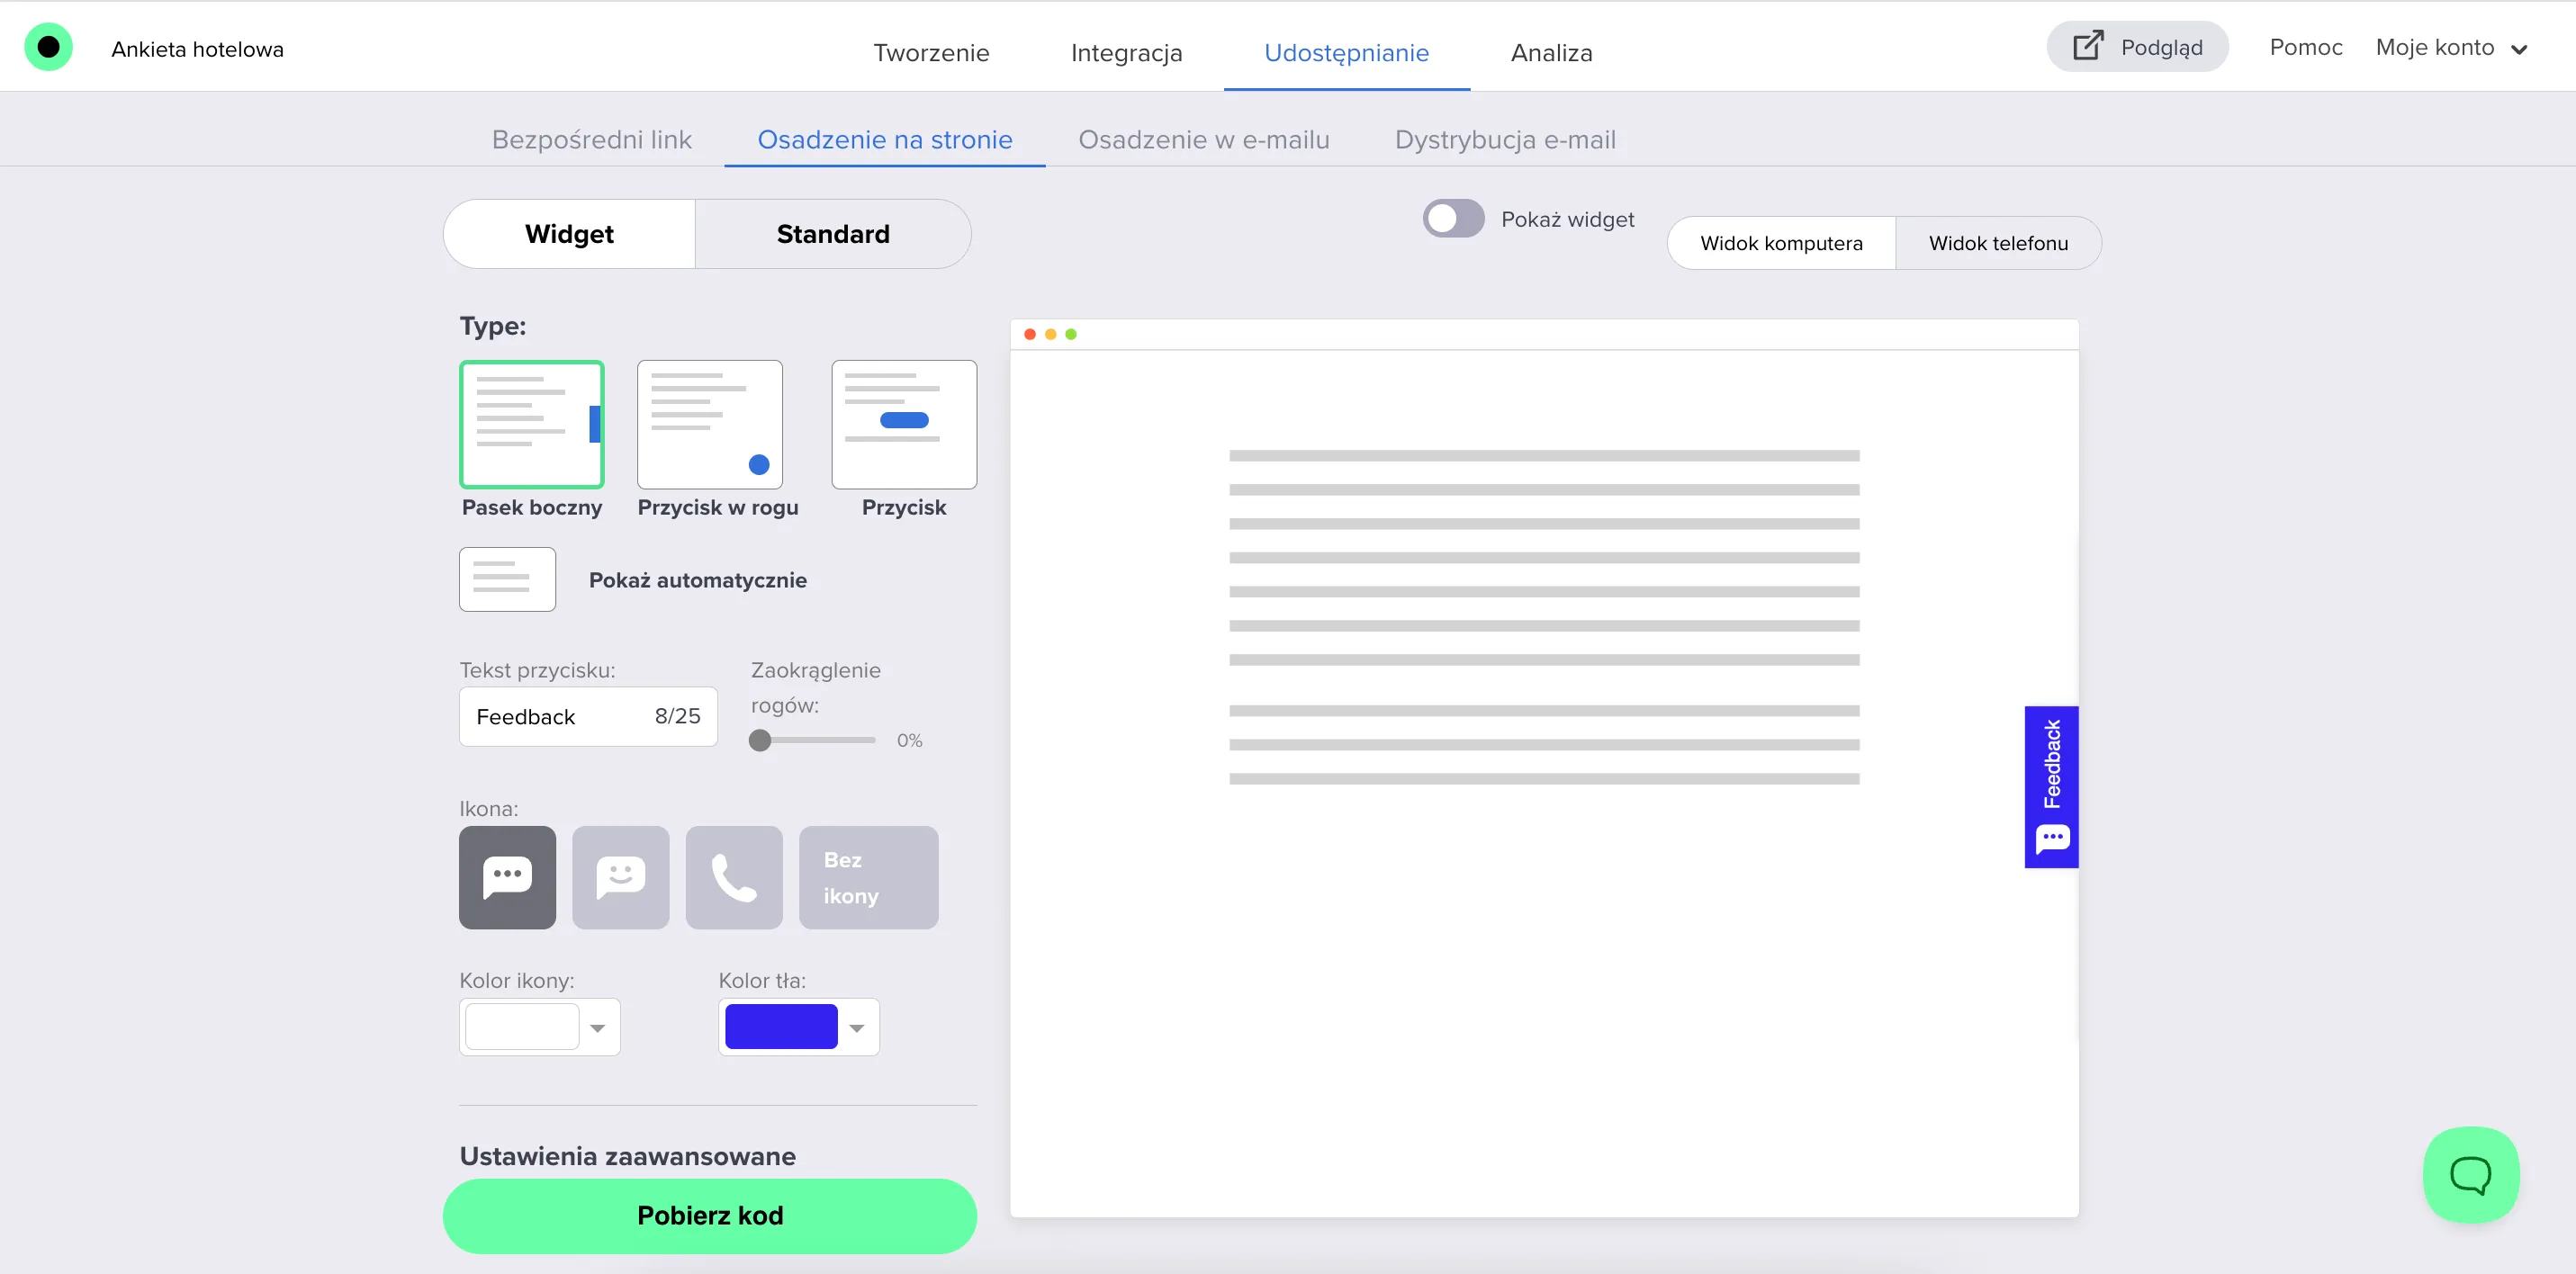
Task: Click the green circle app logo
Action: tap(48, 47)
